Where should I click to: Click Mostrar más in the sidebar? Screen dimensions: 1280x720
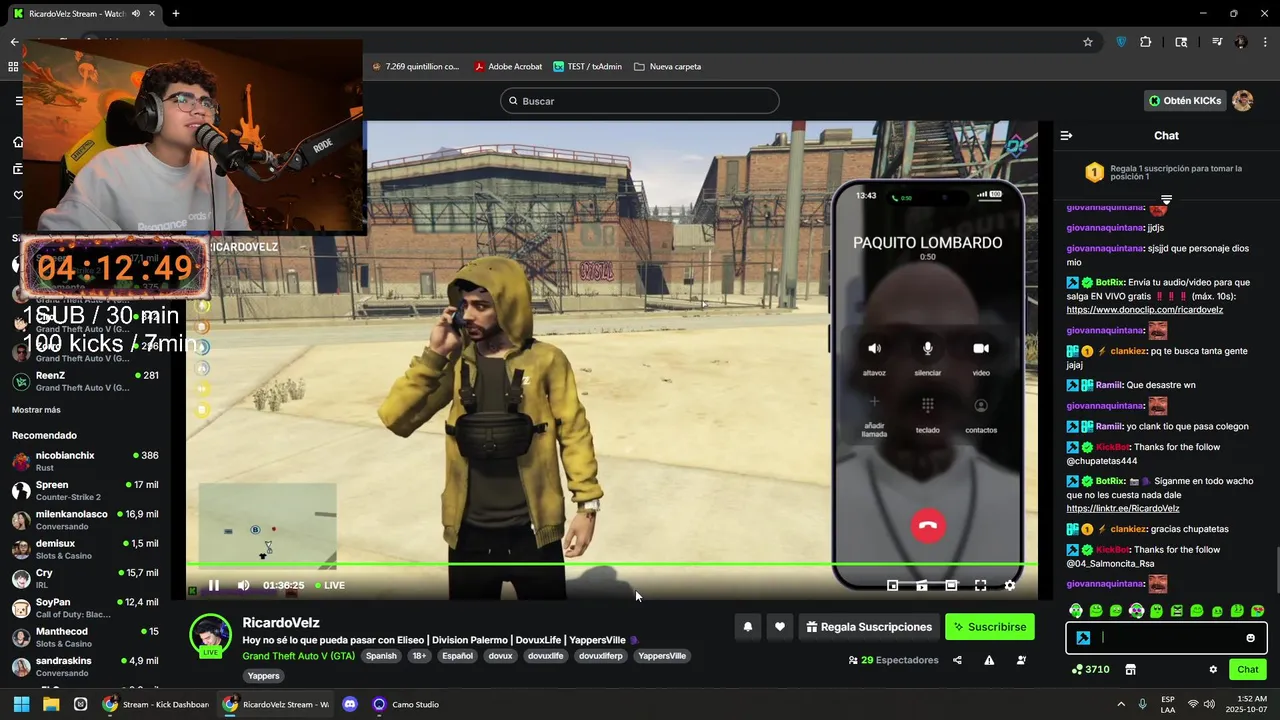click(36, 410)
